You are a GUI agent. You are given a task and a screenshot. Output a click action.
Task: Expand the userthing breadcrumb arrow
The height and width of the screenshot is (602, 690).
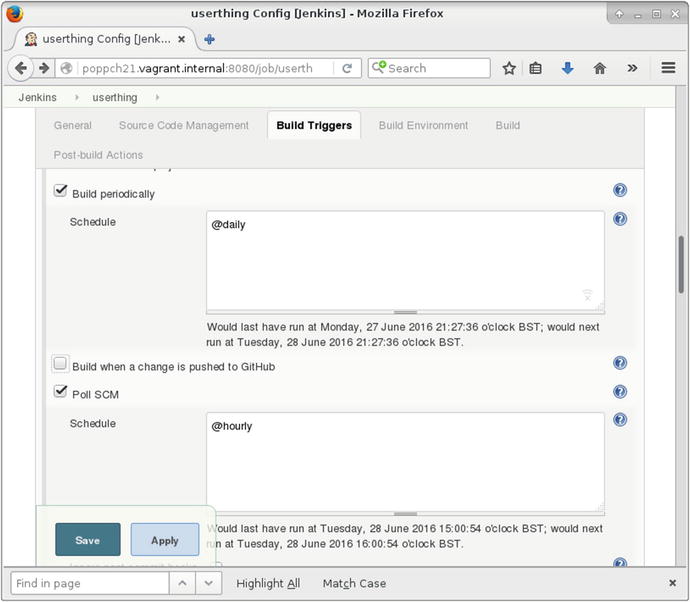pyautogui.click(x=158, y=97)
